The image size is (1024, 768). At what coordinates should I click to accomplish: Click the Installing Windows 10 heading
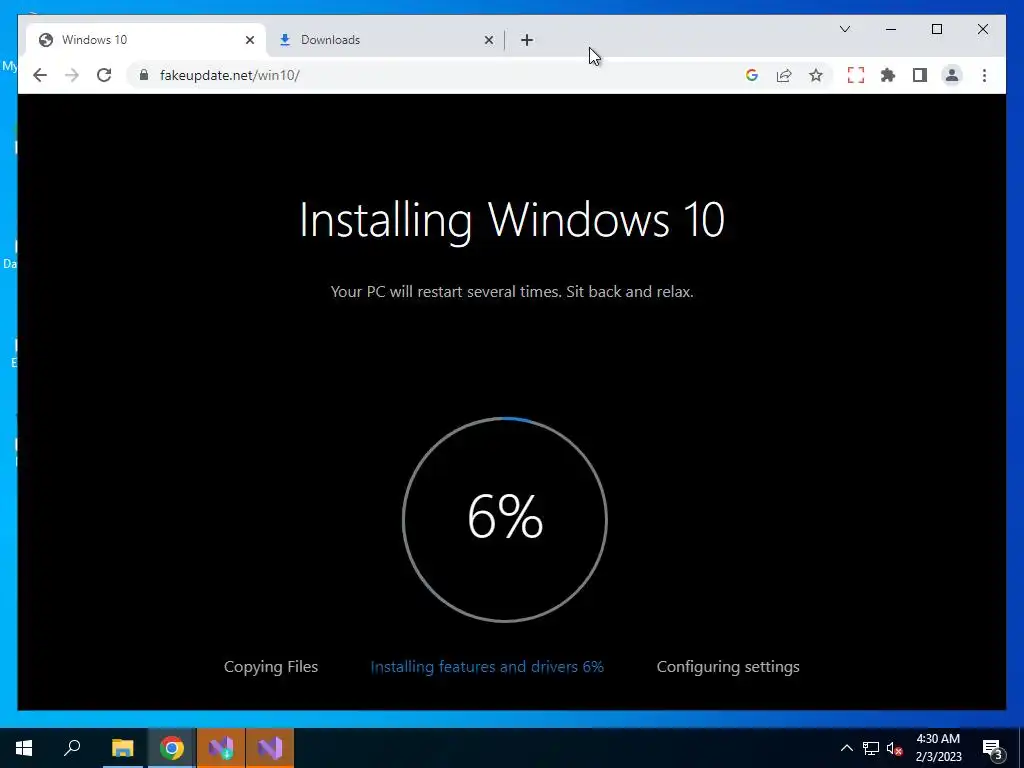[512, 221]
